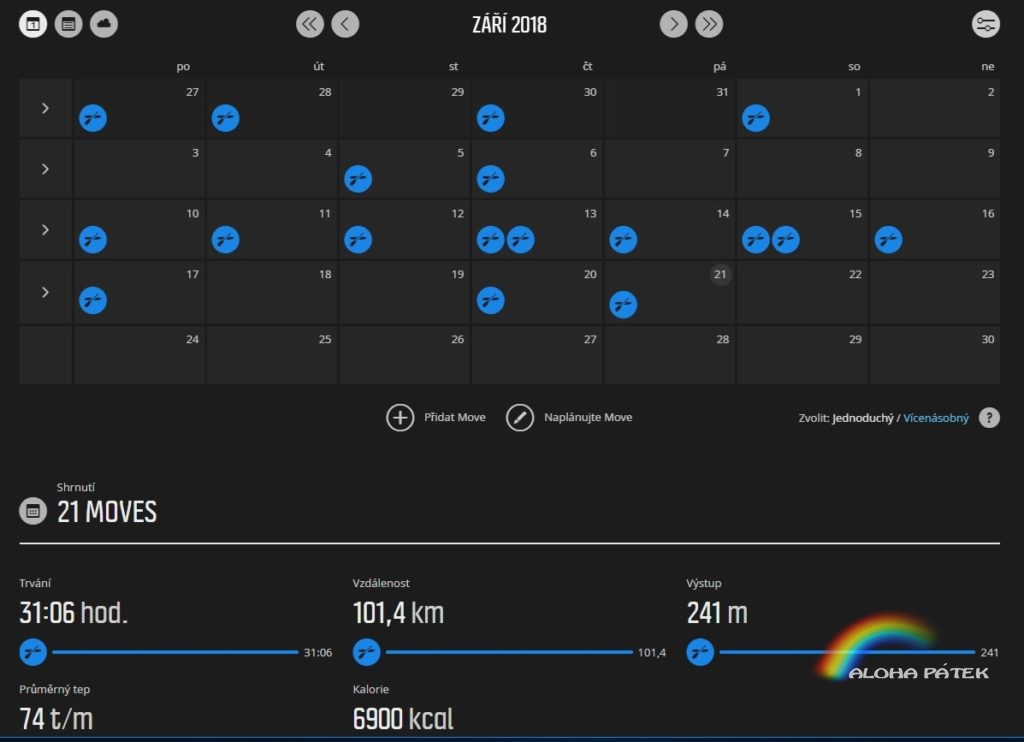The width and height of the screenshot is (1024, 742).
Task: Click the Trvání duration progress bar
Action: click(175, 652)
